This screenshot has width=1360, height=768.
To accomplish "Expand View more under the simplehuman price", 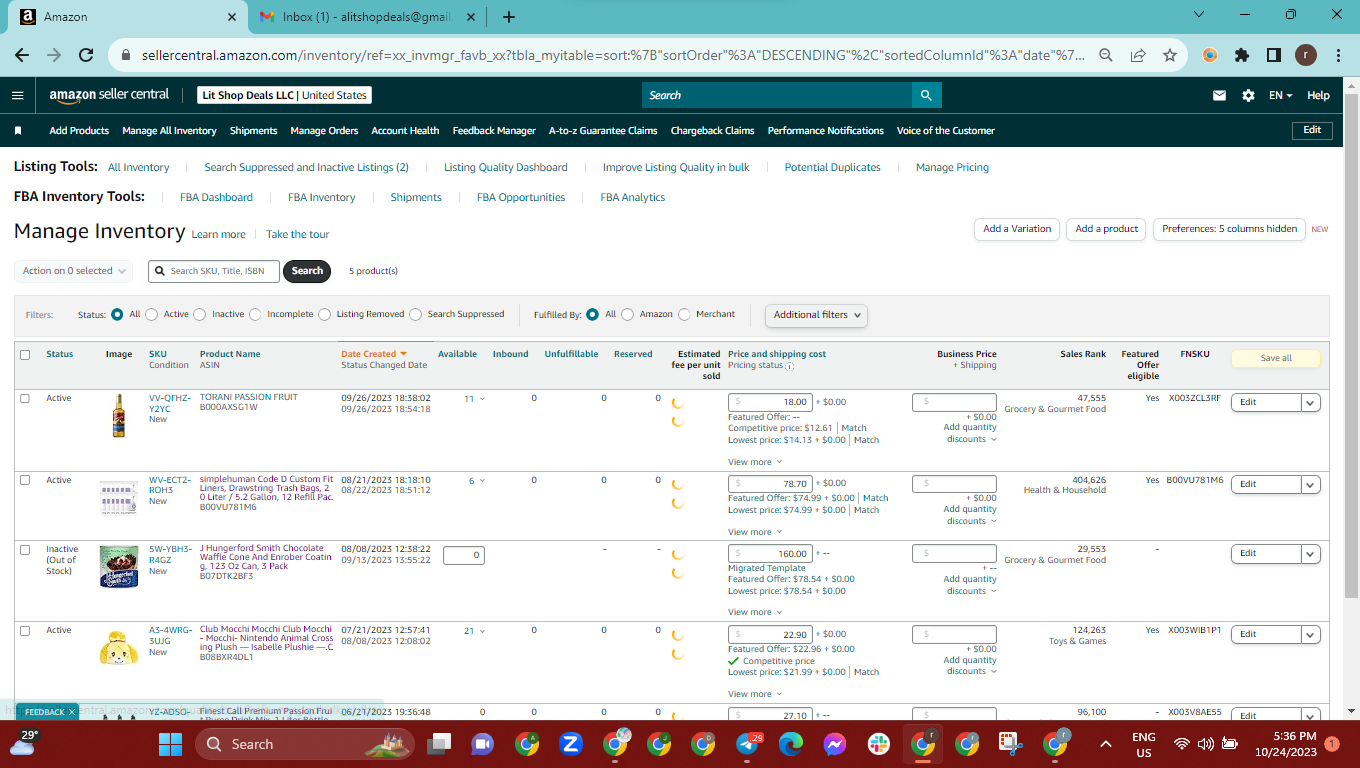I will [x=754, y=533].
